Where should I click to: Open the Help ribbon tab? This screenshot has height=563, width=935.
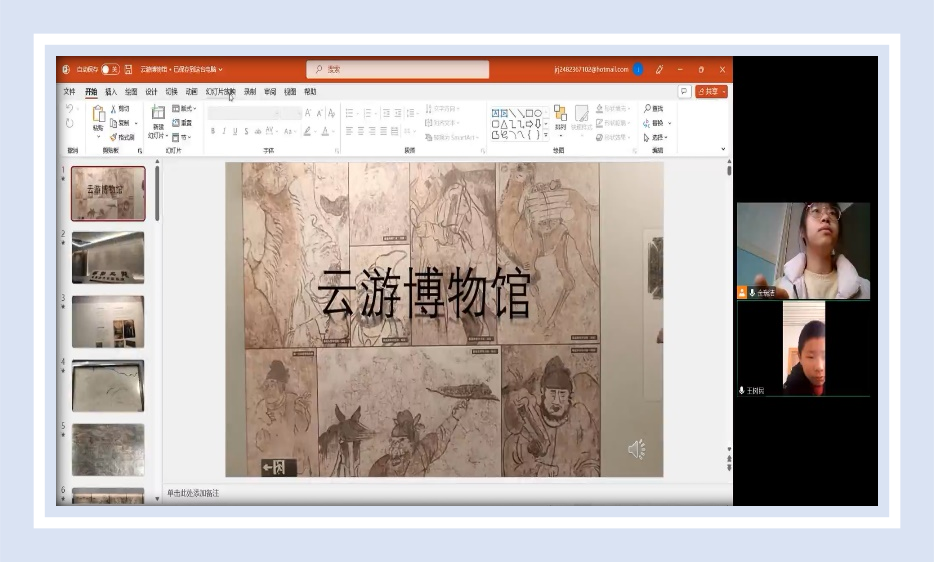tap(310, 92)
